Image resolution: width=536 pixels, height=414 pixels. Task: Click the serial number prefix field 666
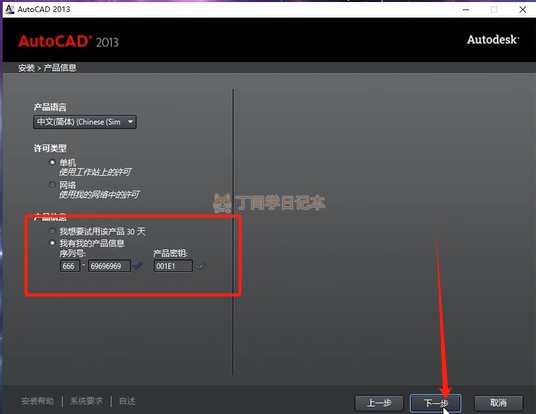point(70,266)
